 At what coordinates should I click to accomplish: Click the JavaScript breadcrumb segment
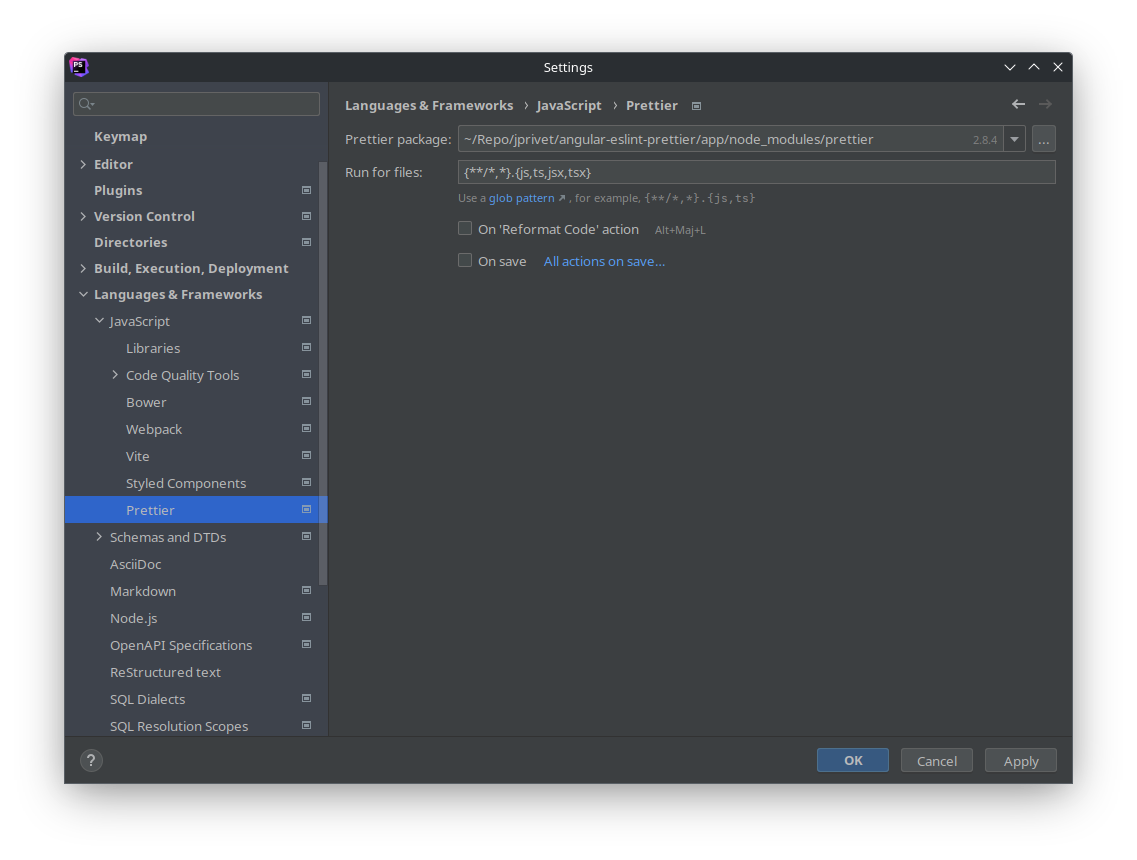568,105
